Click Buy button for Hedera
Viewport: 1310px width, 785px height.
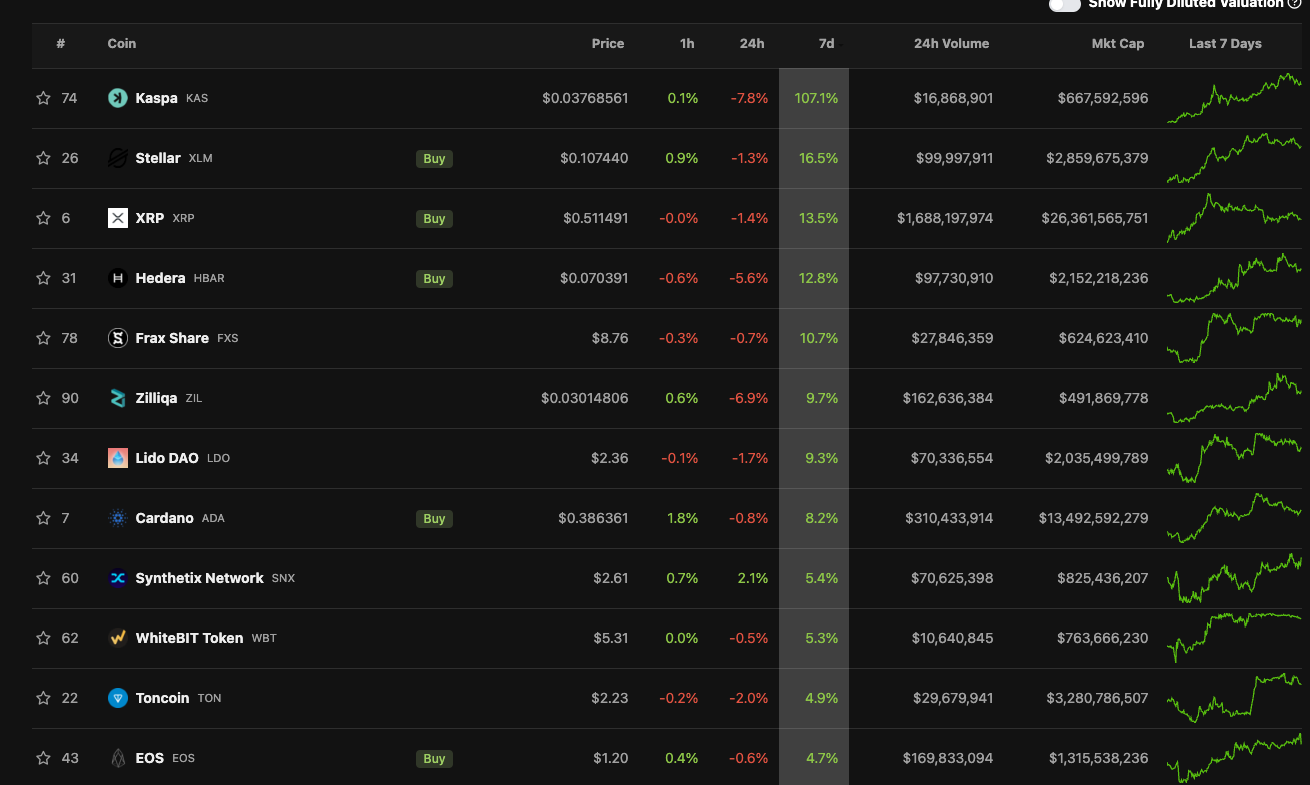pos(434,278)
